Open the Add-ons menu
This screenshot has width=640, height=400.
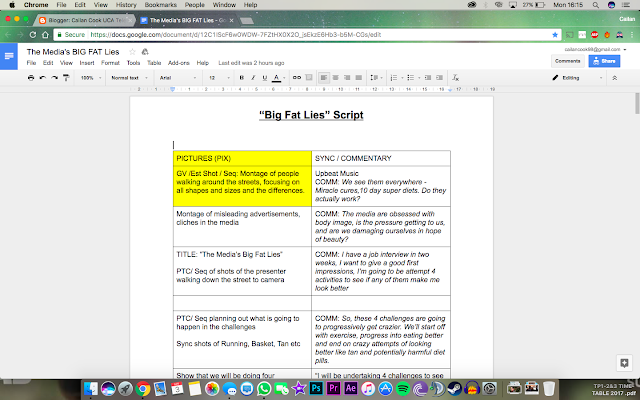click(x=179, y=63)
